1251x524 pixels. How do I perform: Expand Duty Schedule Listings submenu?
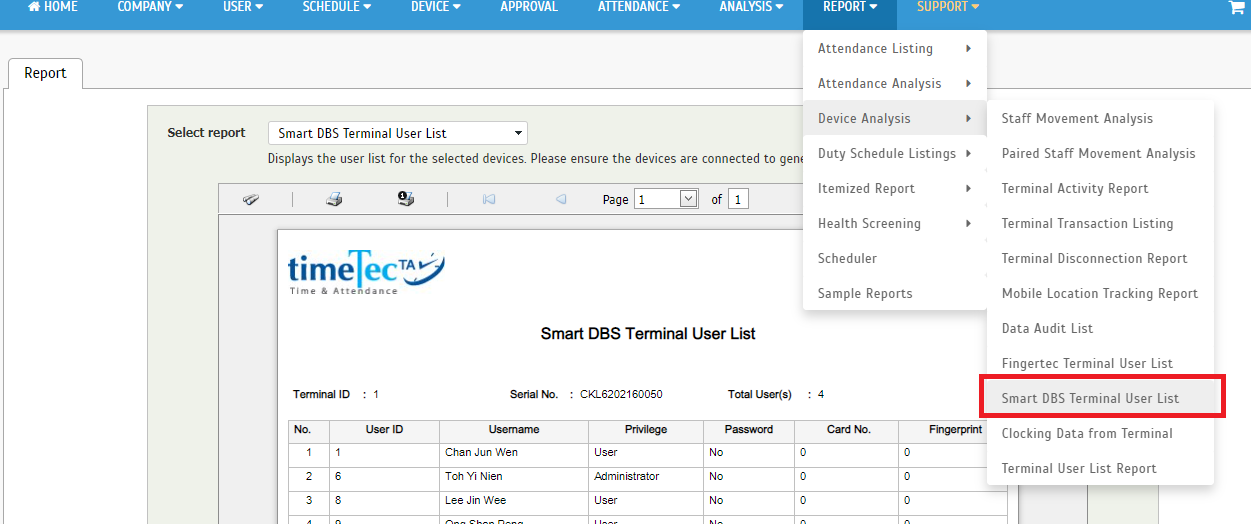[895, 153]
